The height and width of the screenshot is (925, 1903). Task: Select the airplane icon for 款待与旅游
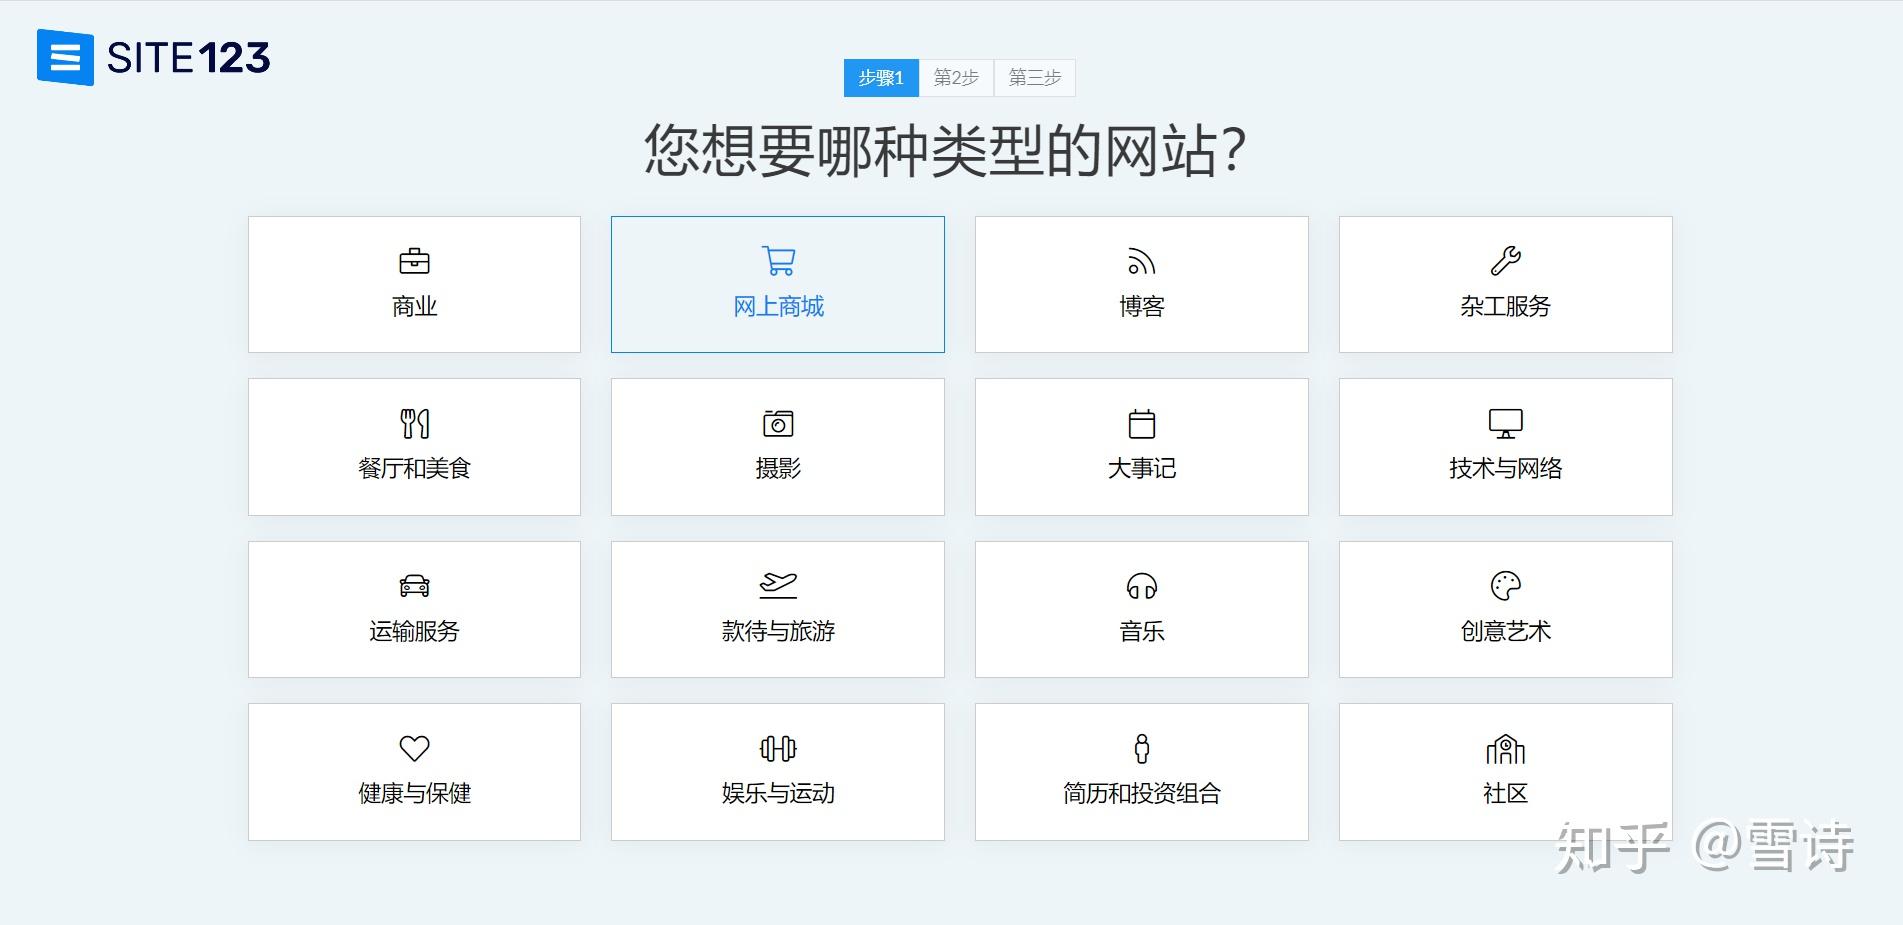pyautogui.click(x=778, y=585)
